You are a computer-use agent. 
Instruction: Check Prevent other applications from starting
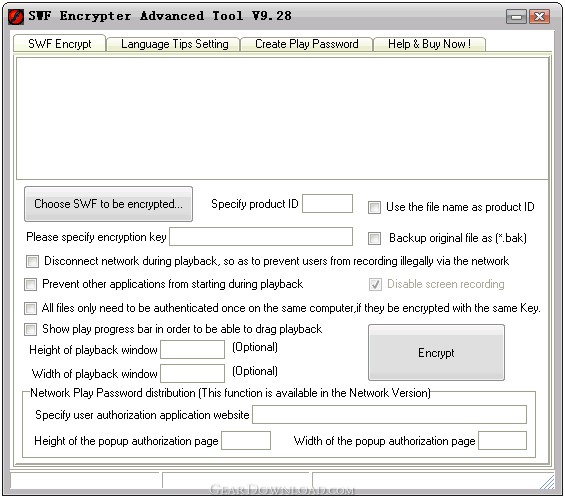[x=30, y=285]
